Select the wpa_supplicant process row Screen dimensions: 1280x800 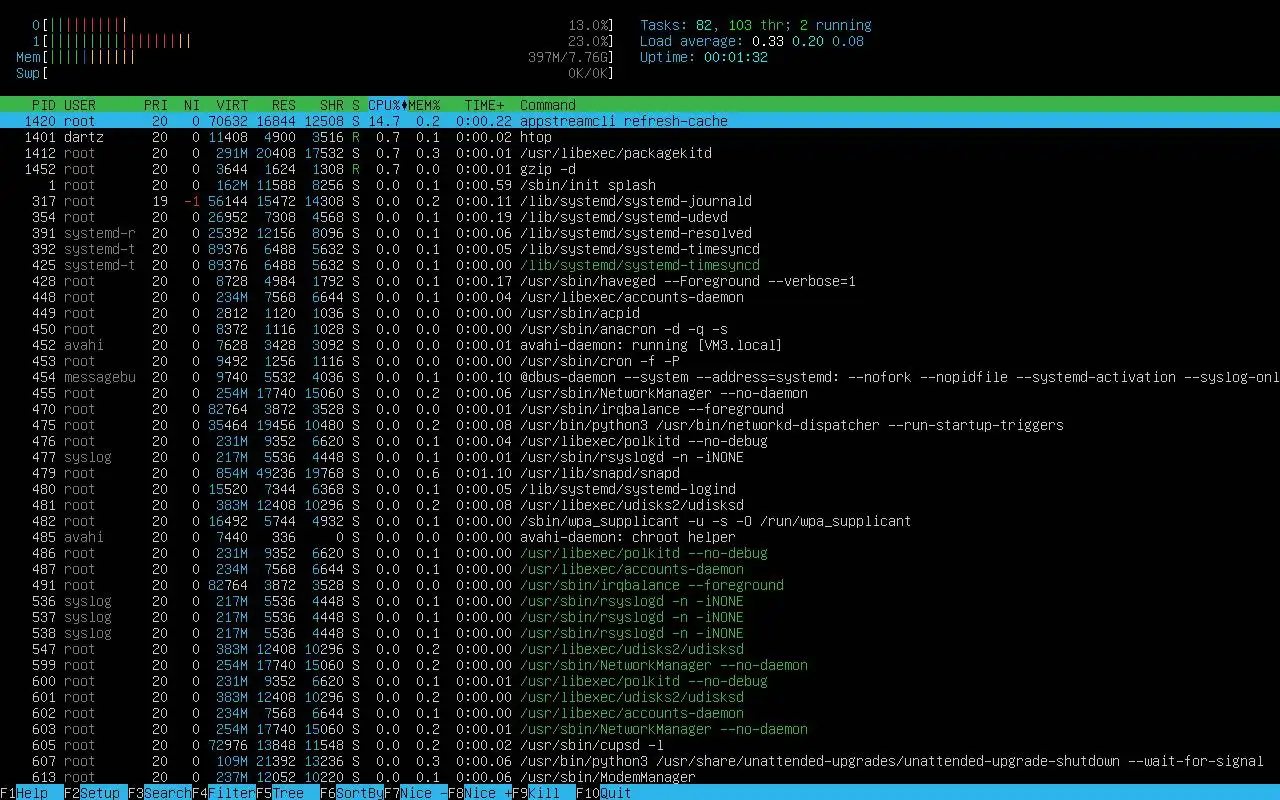click(640, 521)
